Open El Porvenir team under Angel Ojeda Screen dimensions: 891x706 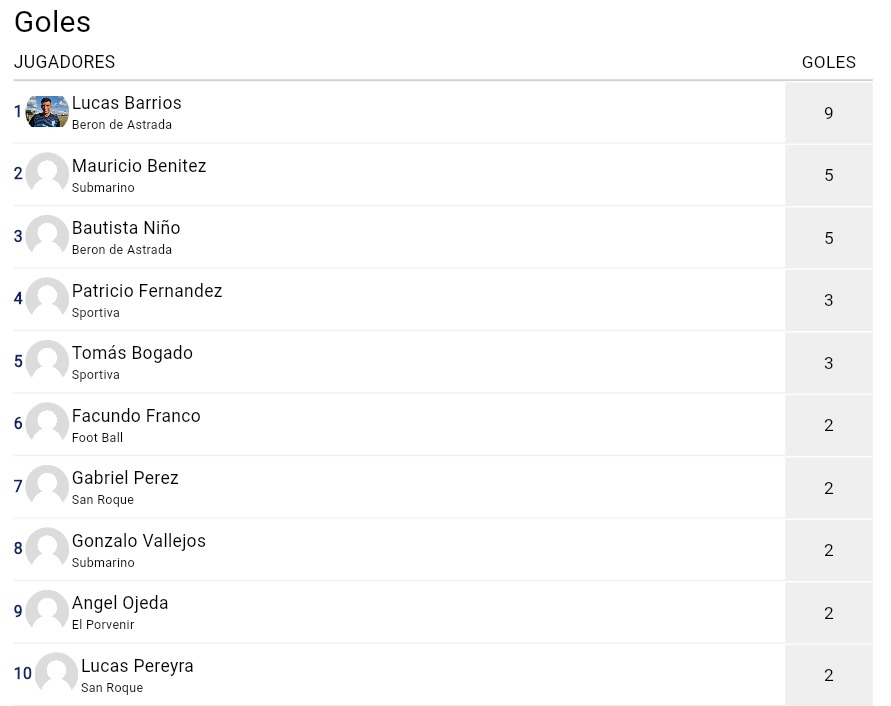(103, 625)
